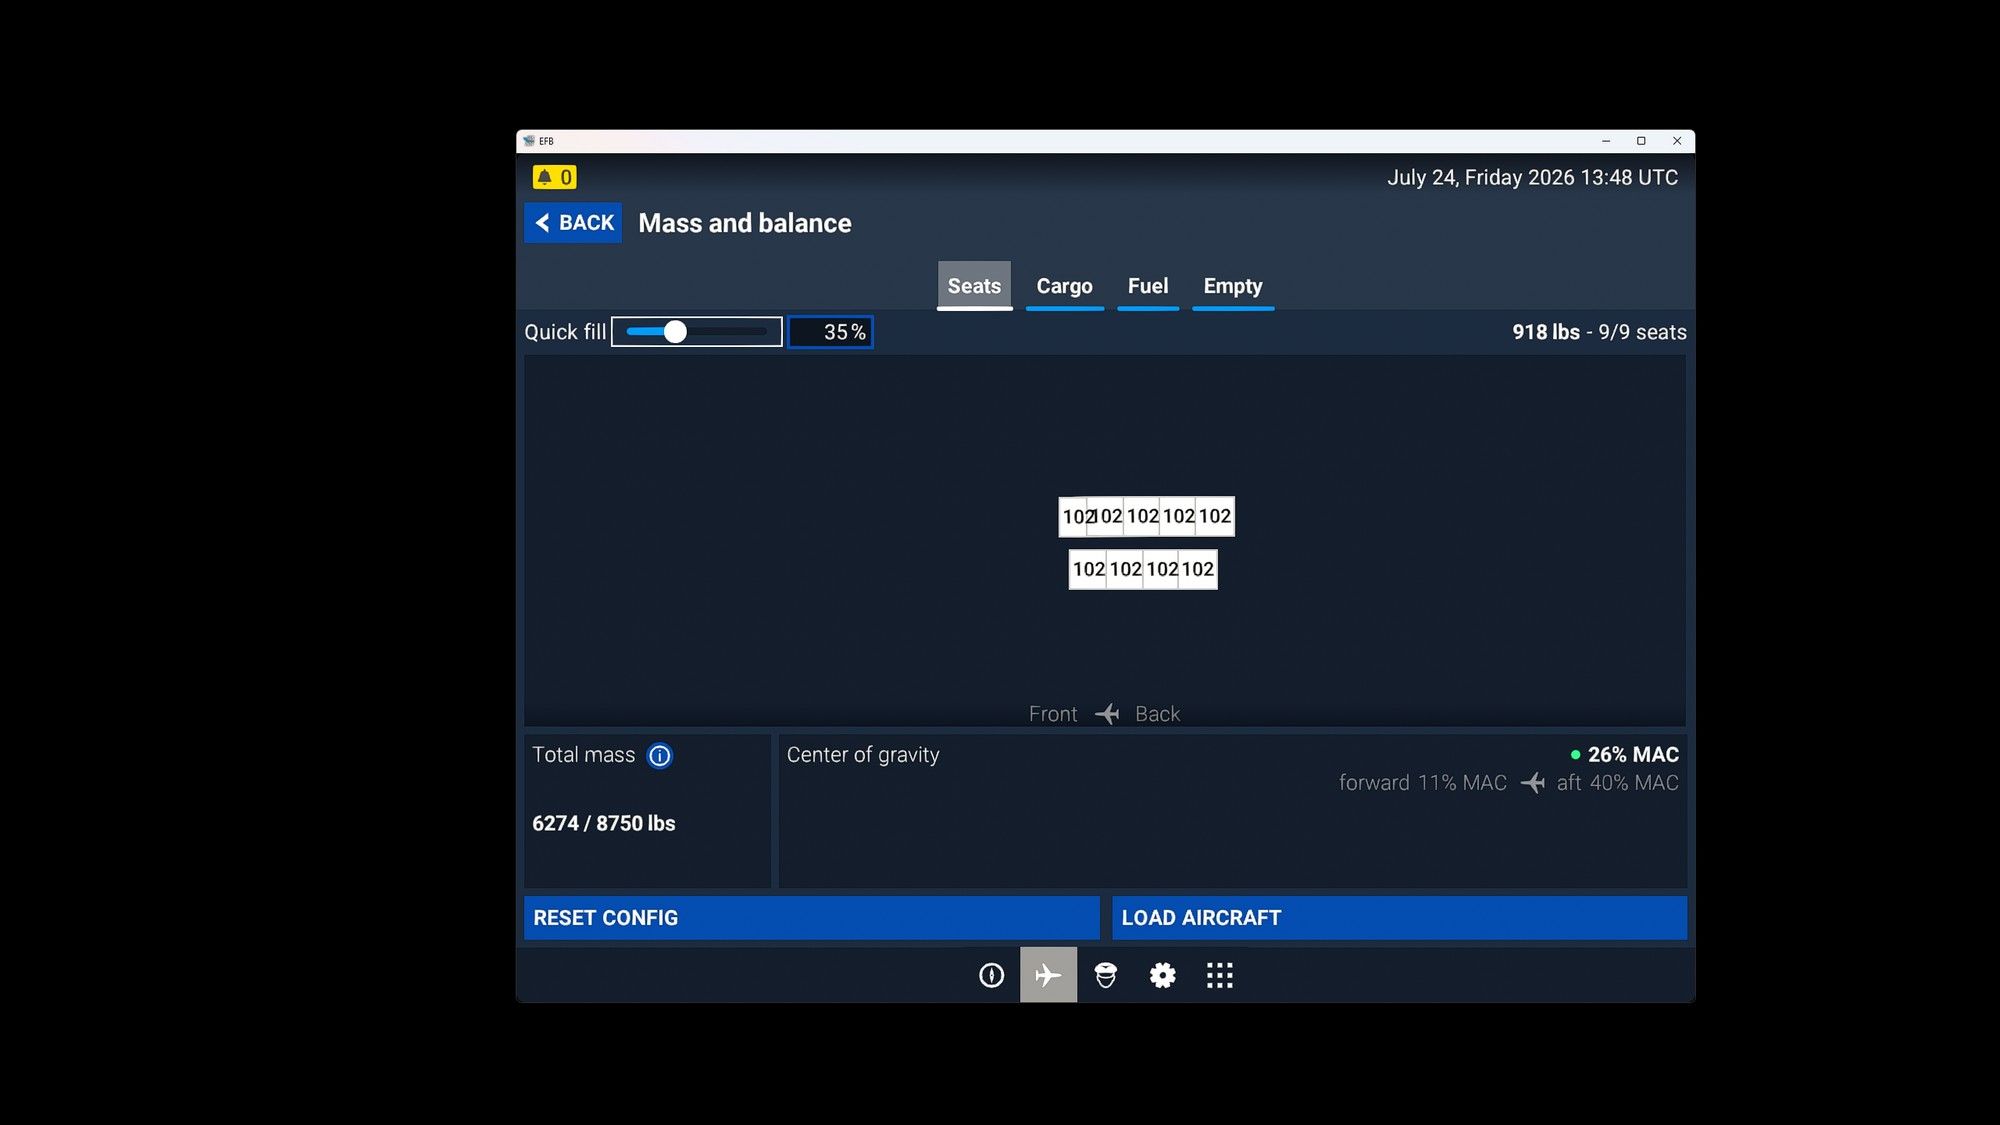Click the info icon next to Total mass
Viewport: 2000px width, 1125px height.
[659, 755]
